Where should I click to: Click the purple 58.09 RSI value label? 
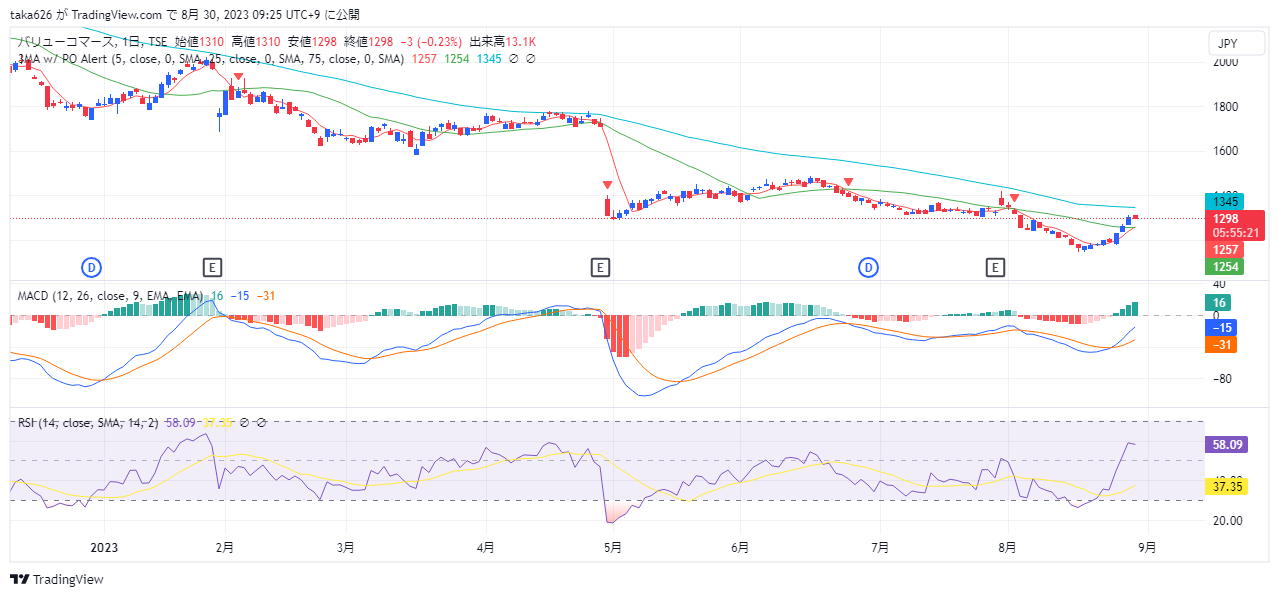(x=1229, y=445)
